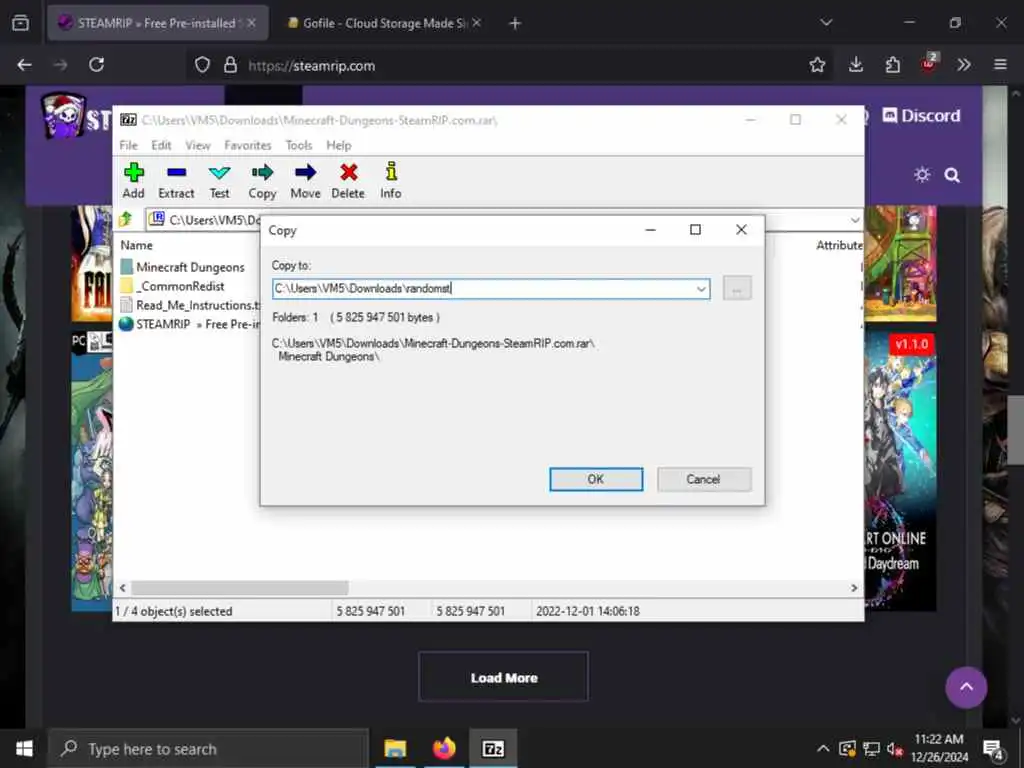The image size is (1024, 768).
Task: Open Firefox extensions icon
Action: 892,65
